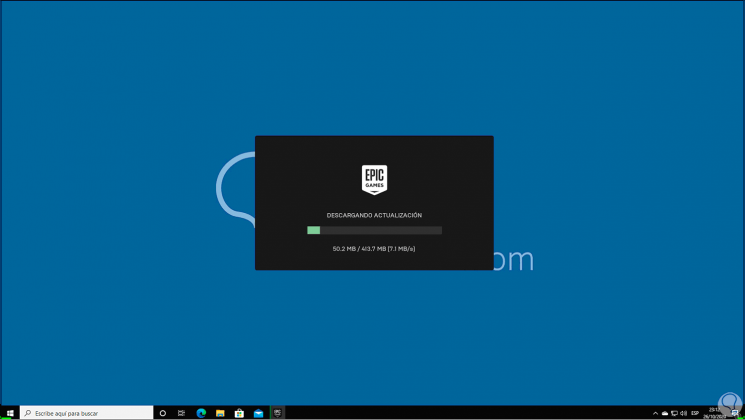The image size is (745, 420).
Task: Open the OneDrive cloud tray icon
Action: [665, 413]
